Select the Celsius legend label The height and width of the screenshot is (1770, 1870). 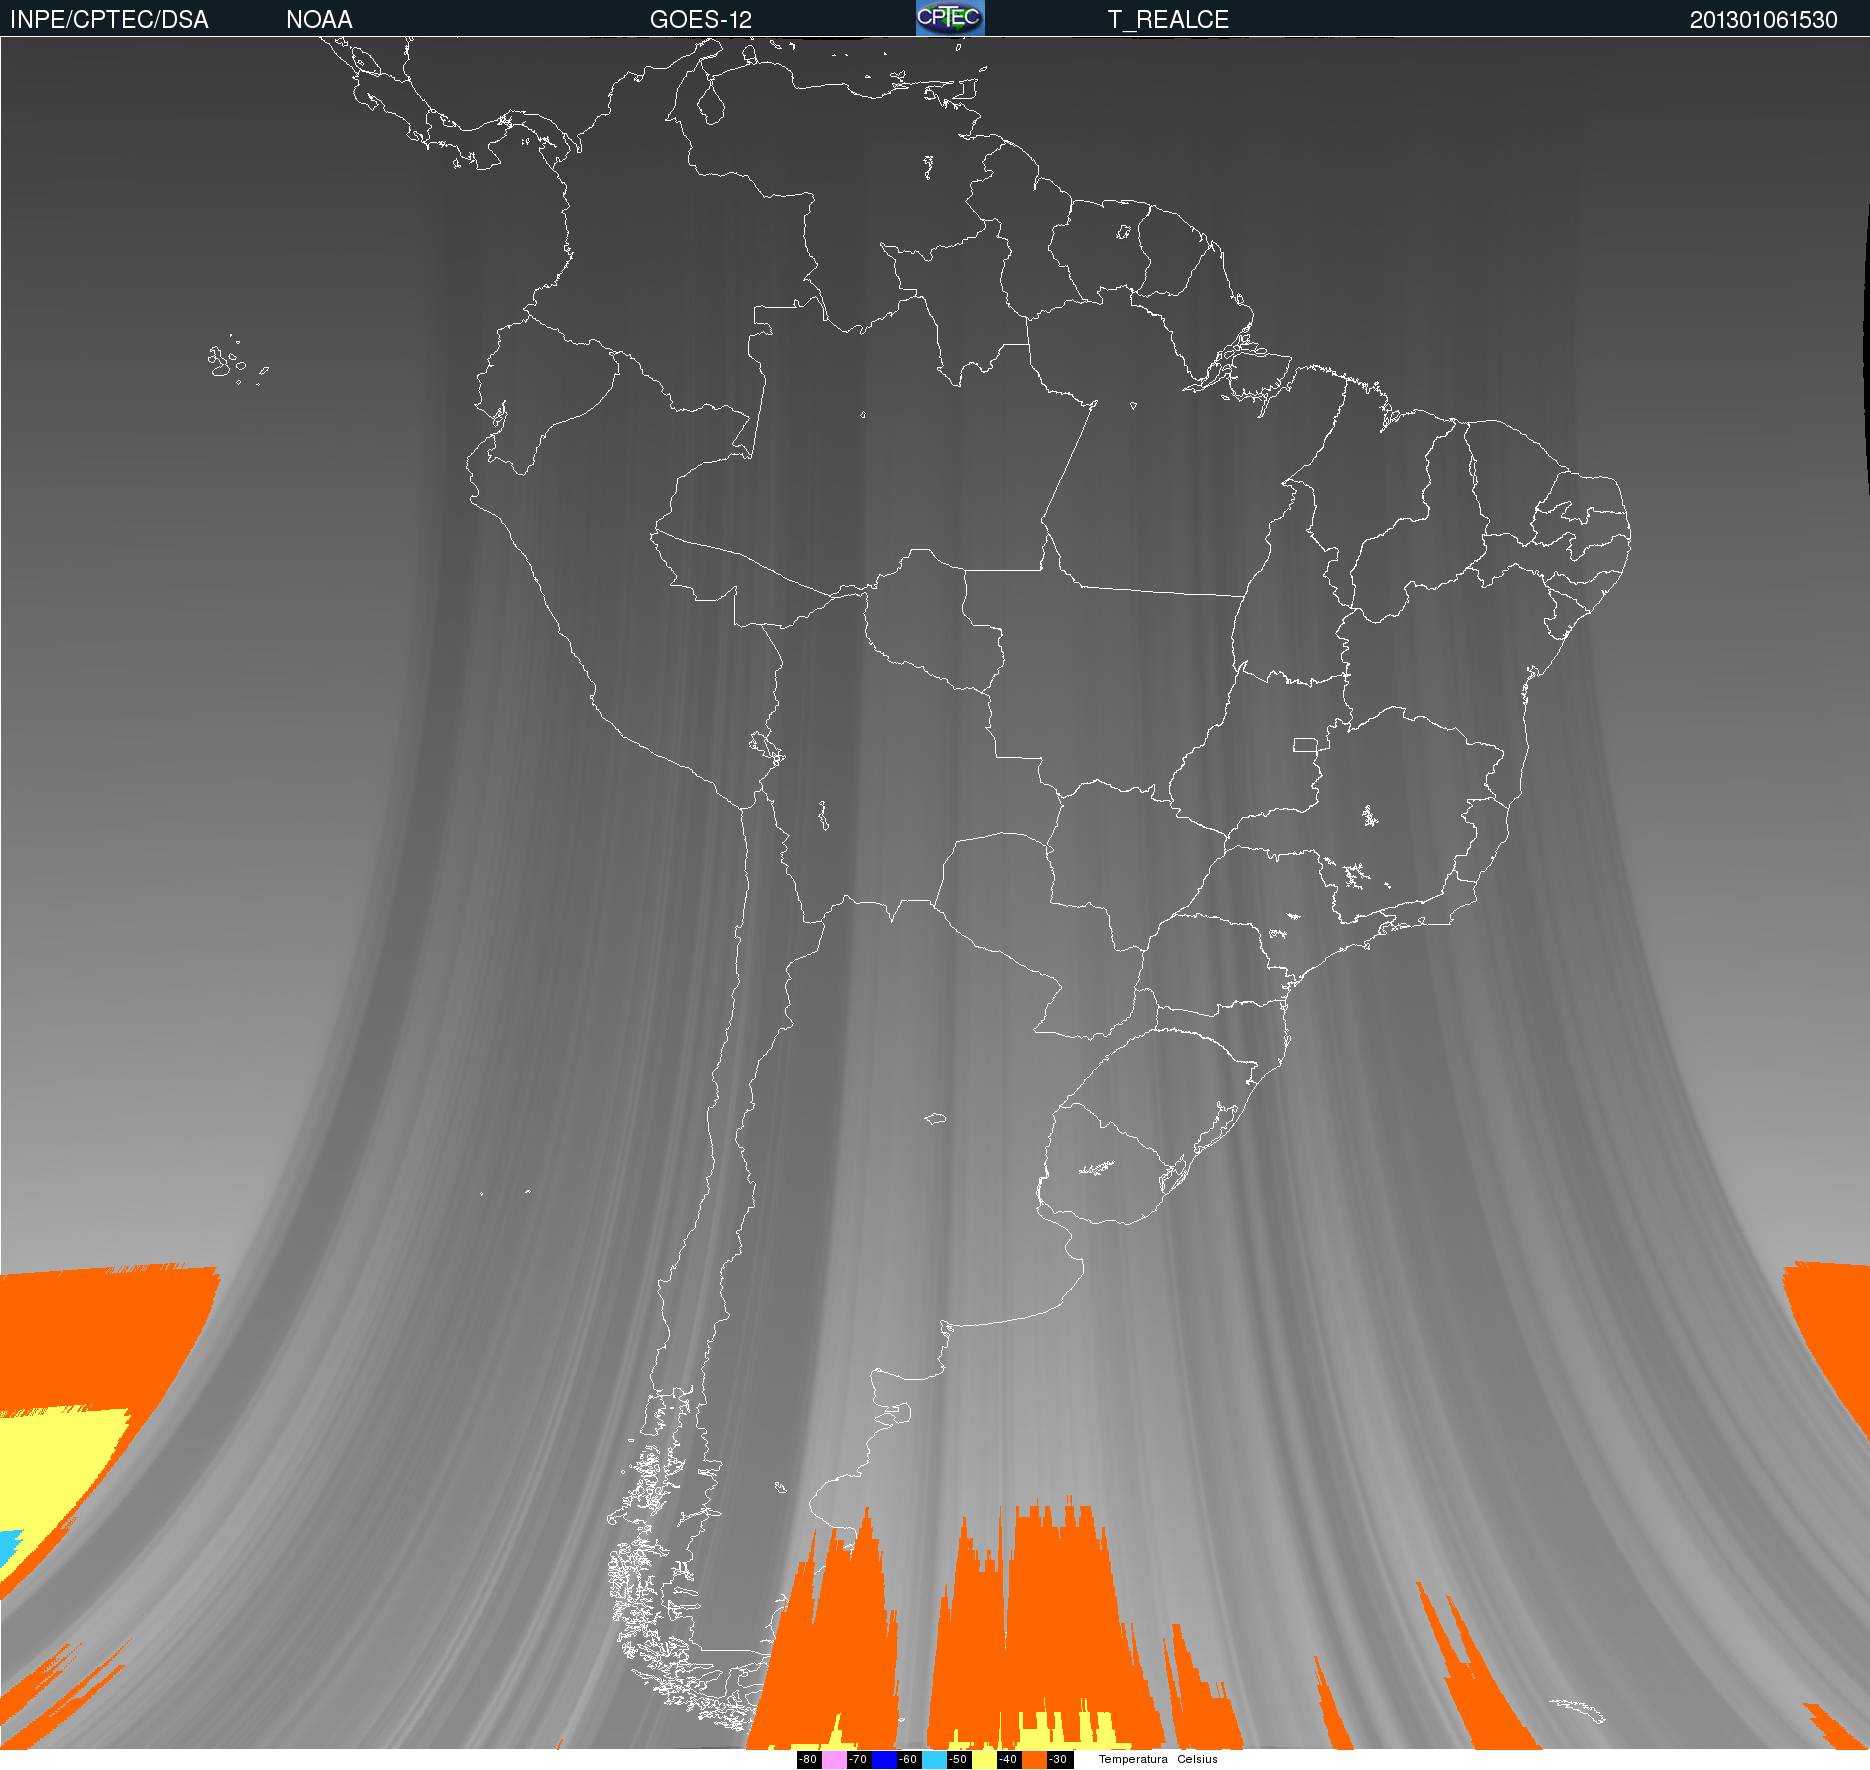click(1197, 1760)
